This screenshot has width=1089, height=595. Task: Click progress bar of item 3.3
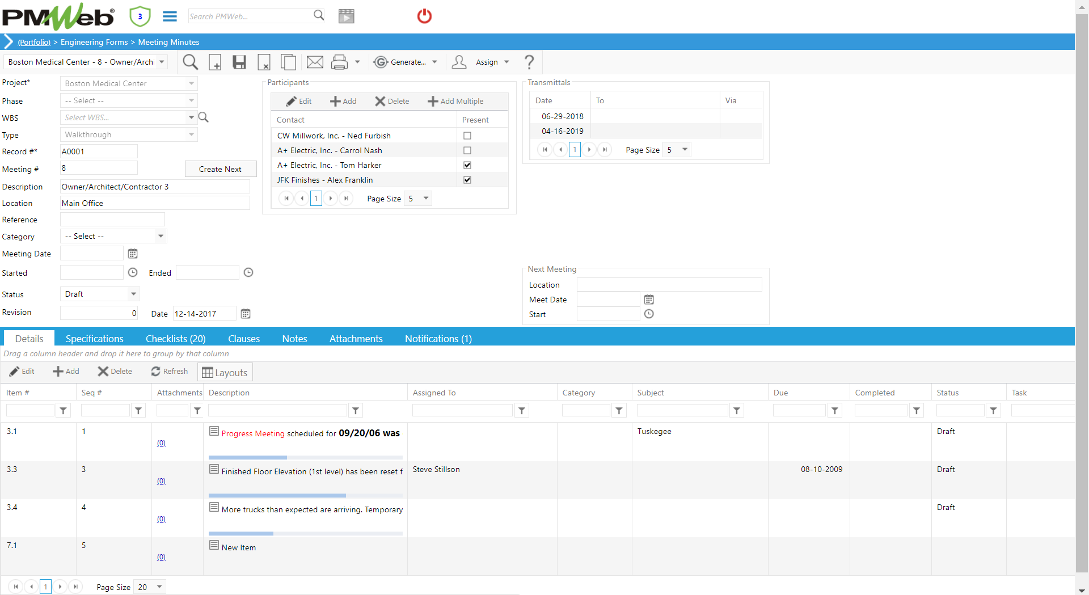306,496
